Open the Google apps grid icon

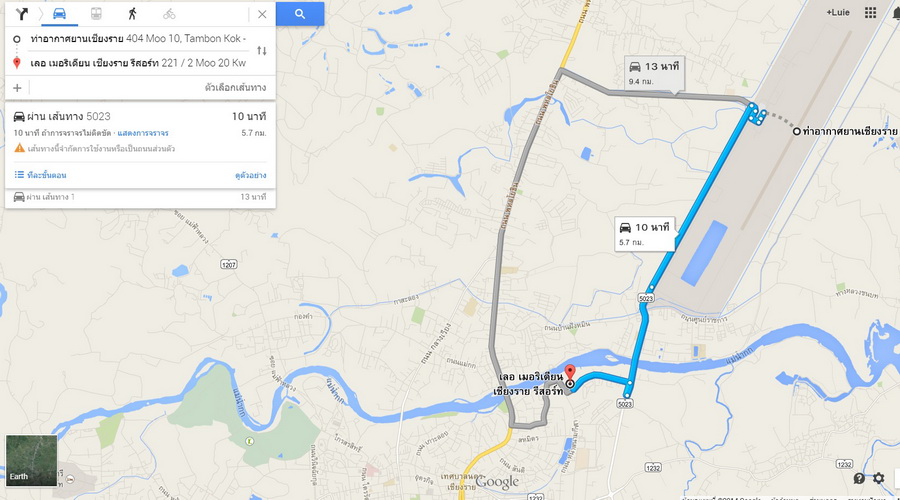pos(871,13)
